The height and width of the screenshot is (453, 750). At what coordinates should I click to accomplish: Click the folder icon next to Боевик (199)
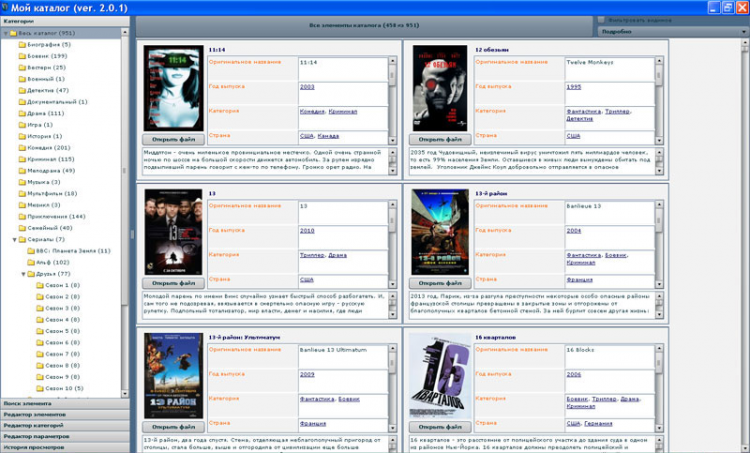coord(22,56)
